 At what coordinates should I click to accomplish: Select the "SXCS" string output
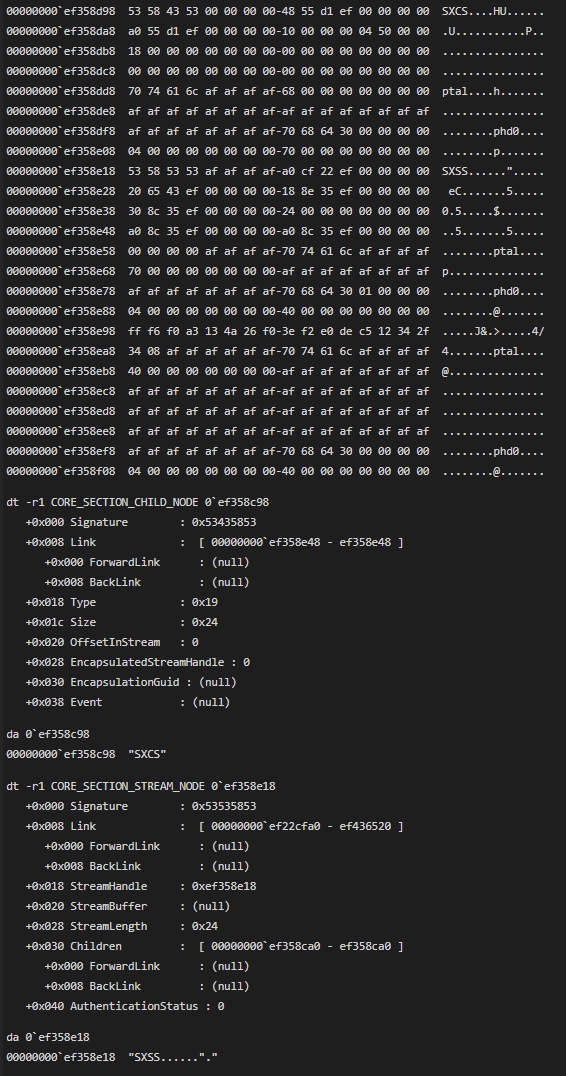(148, 754)
